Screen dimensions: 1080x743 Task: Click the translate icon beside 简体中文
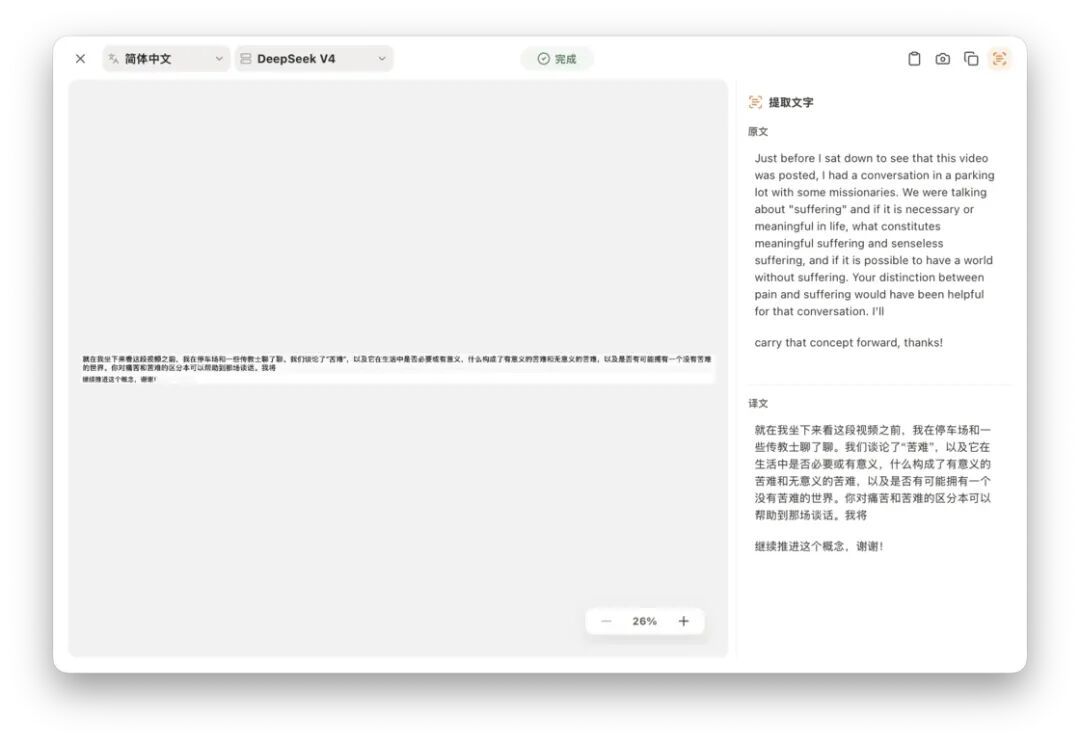[x=114, y=59]
